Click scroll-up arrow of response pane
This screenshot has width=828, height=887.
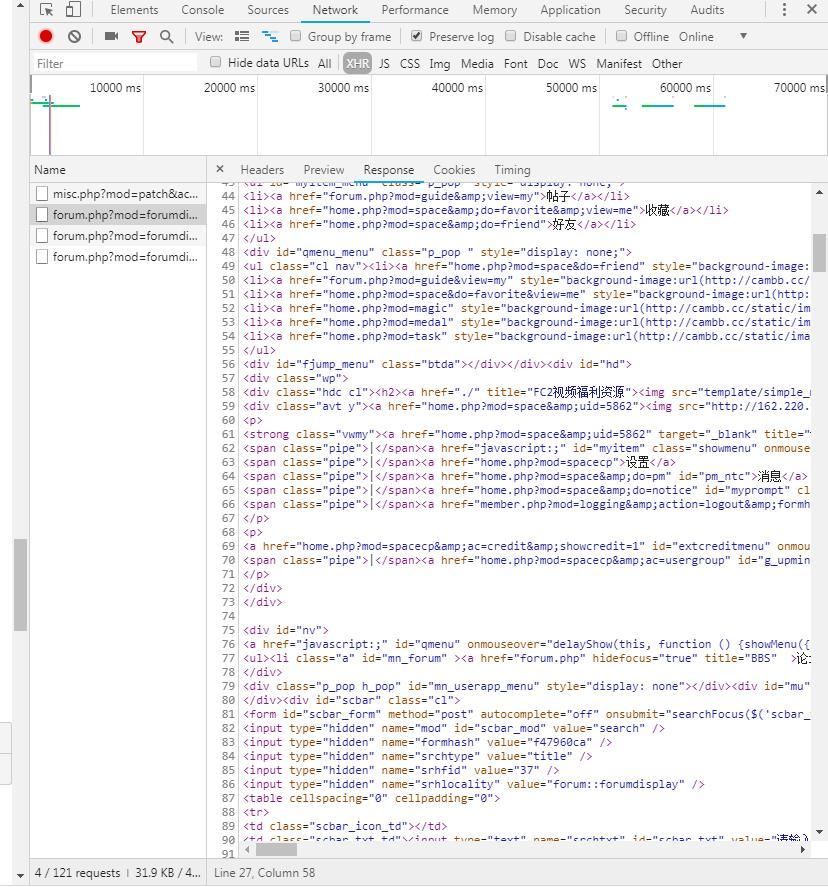click(x=819, y=193)
